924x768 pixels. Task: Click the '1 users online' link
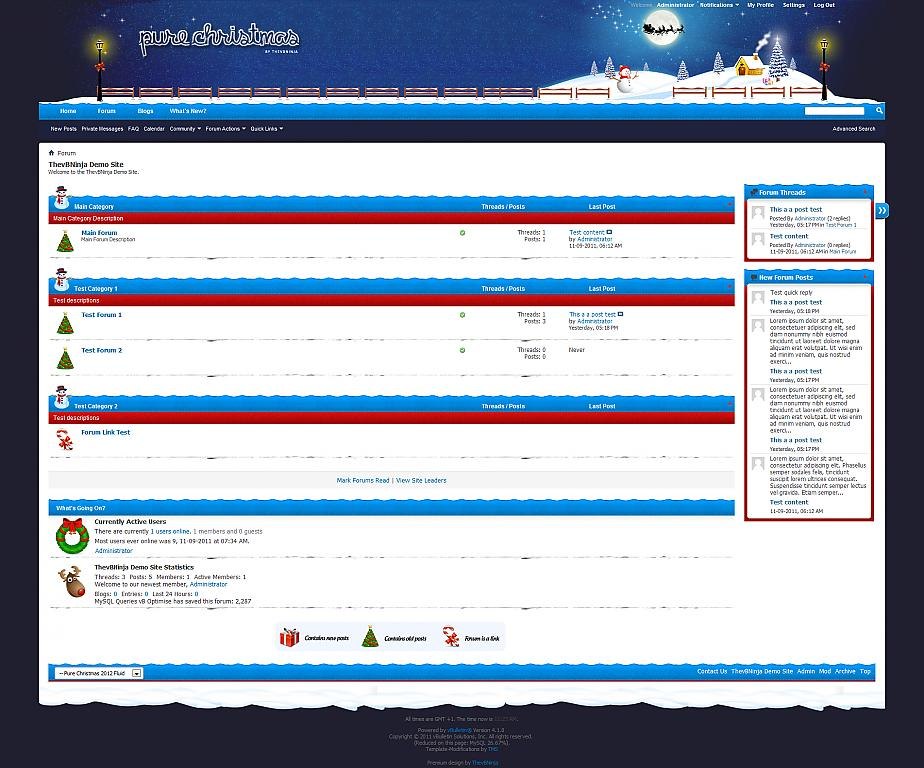click(x=170, y=531)
